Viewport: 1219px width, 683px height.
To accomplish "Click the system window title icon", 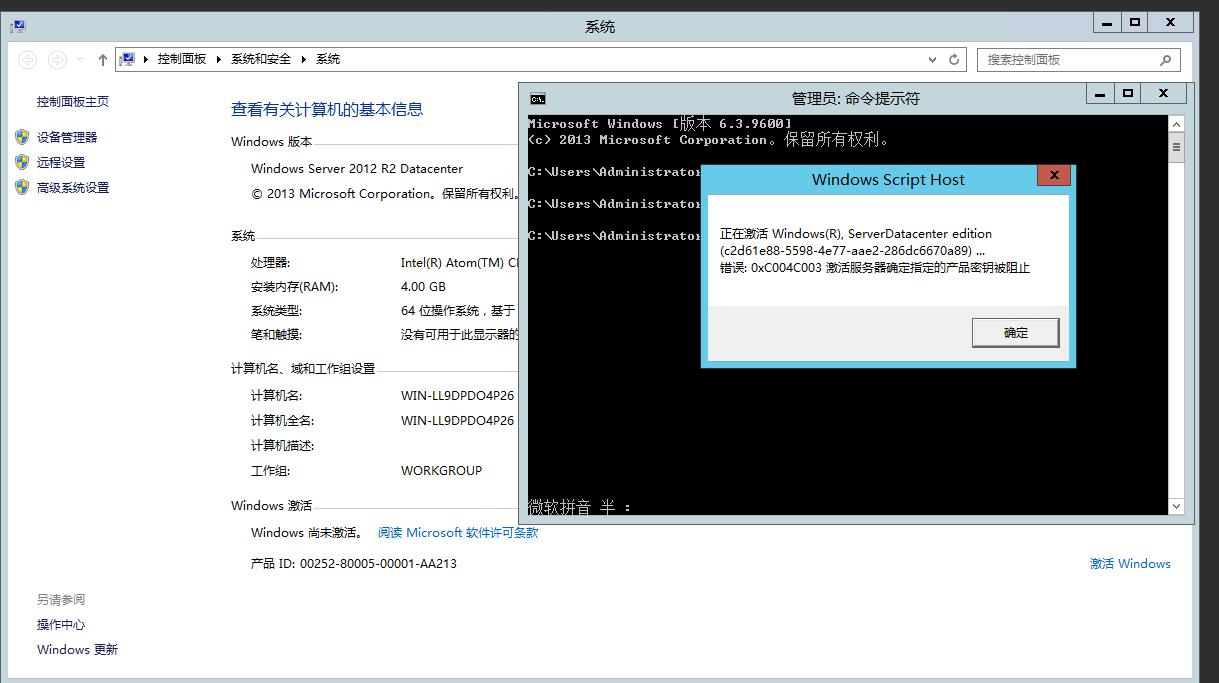I will coord(17,27).
